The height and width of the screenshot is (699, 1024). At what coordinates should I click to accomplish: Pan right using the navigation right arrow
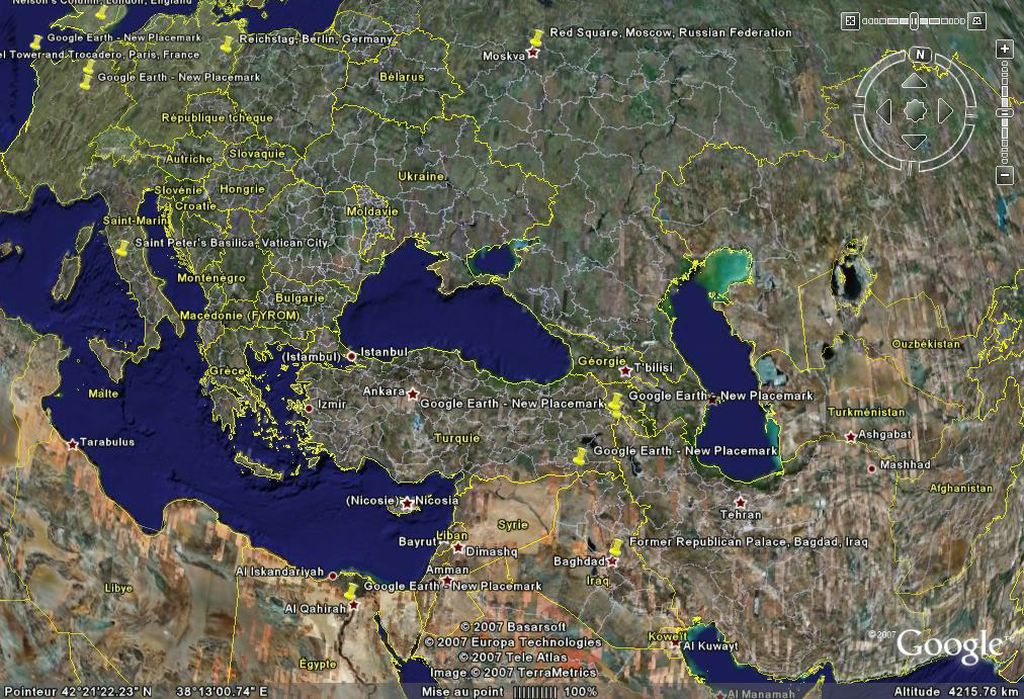point(945,111)
